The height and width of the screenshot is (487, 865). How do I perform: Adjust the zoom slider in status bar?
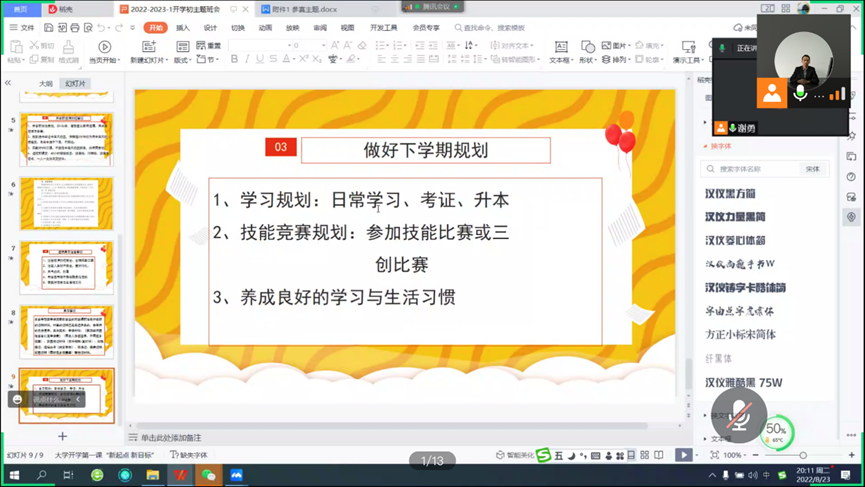tap(802, 455)
